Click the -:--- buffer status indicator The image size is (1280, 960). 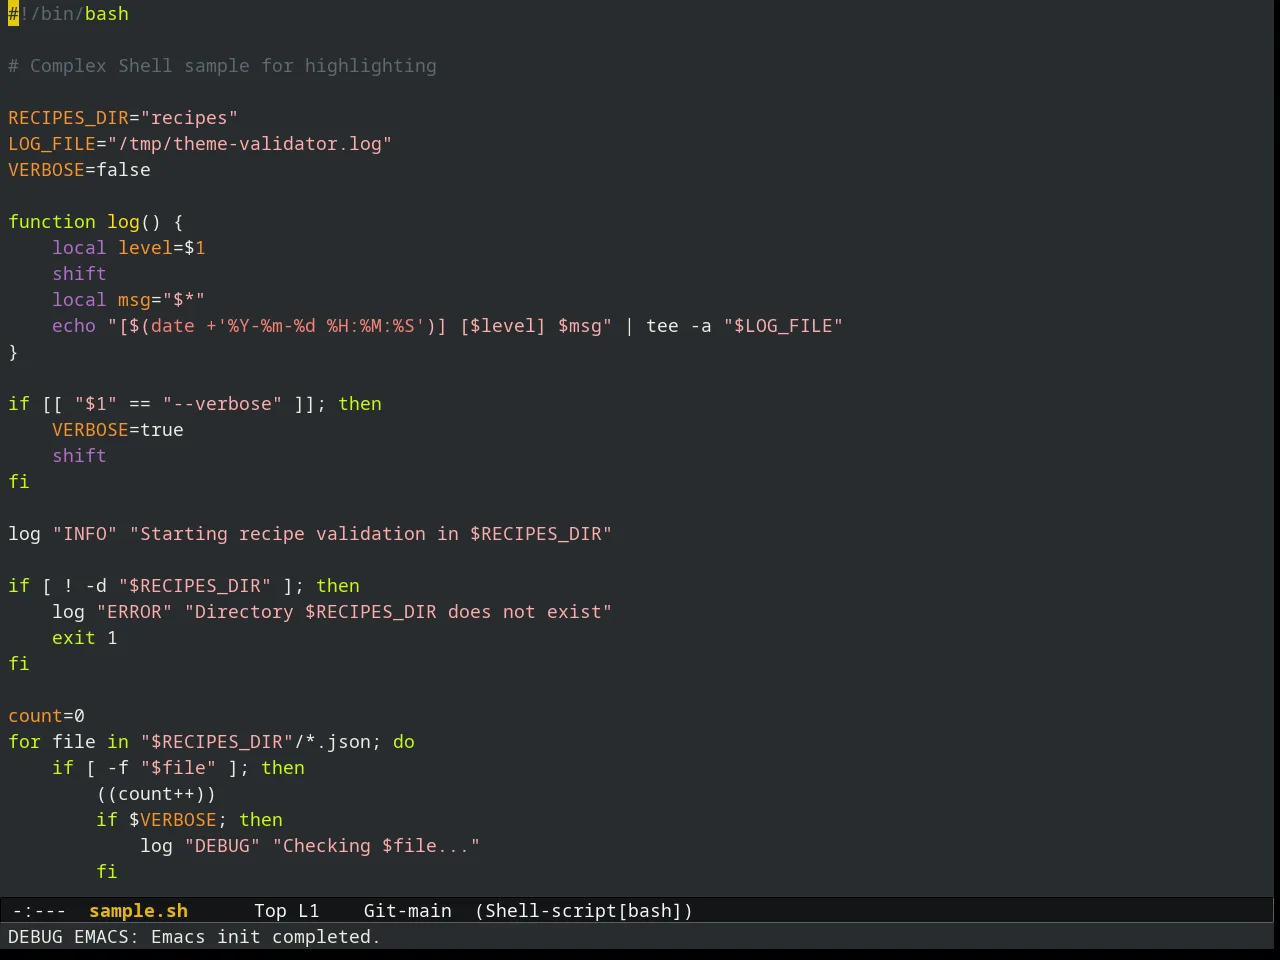click(x=40, y=911)
